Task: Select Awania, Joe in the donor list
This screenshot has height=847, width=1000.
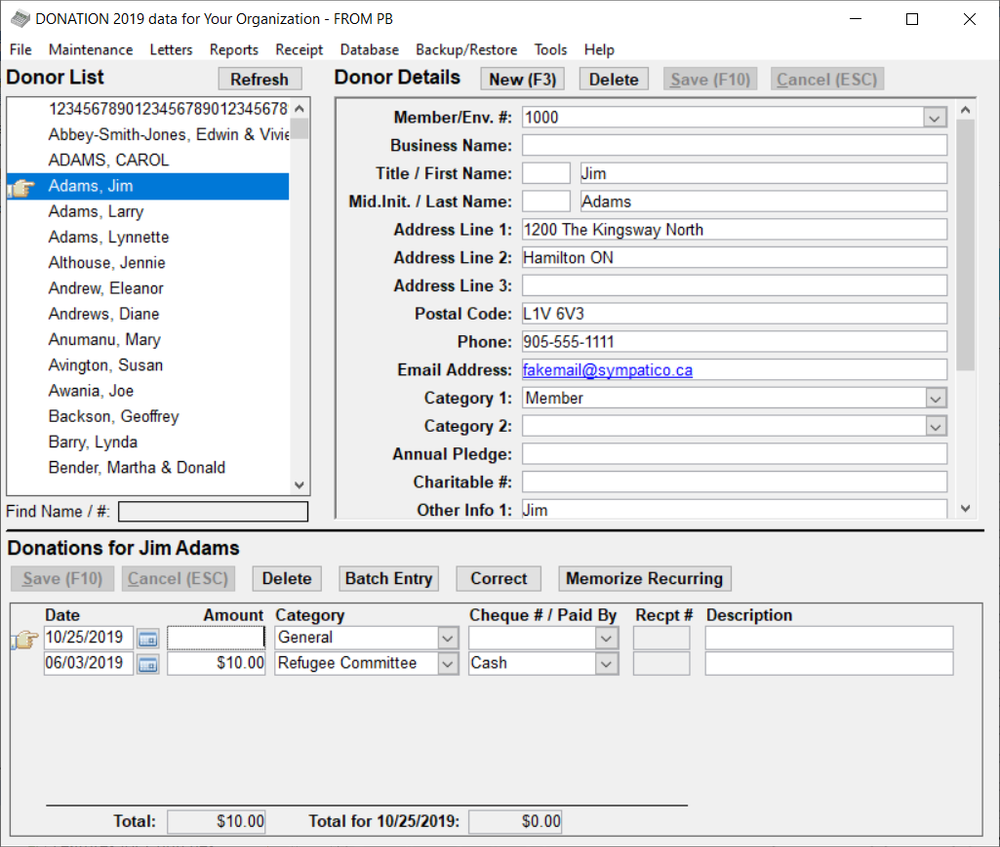Action: 90,391
